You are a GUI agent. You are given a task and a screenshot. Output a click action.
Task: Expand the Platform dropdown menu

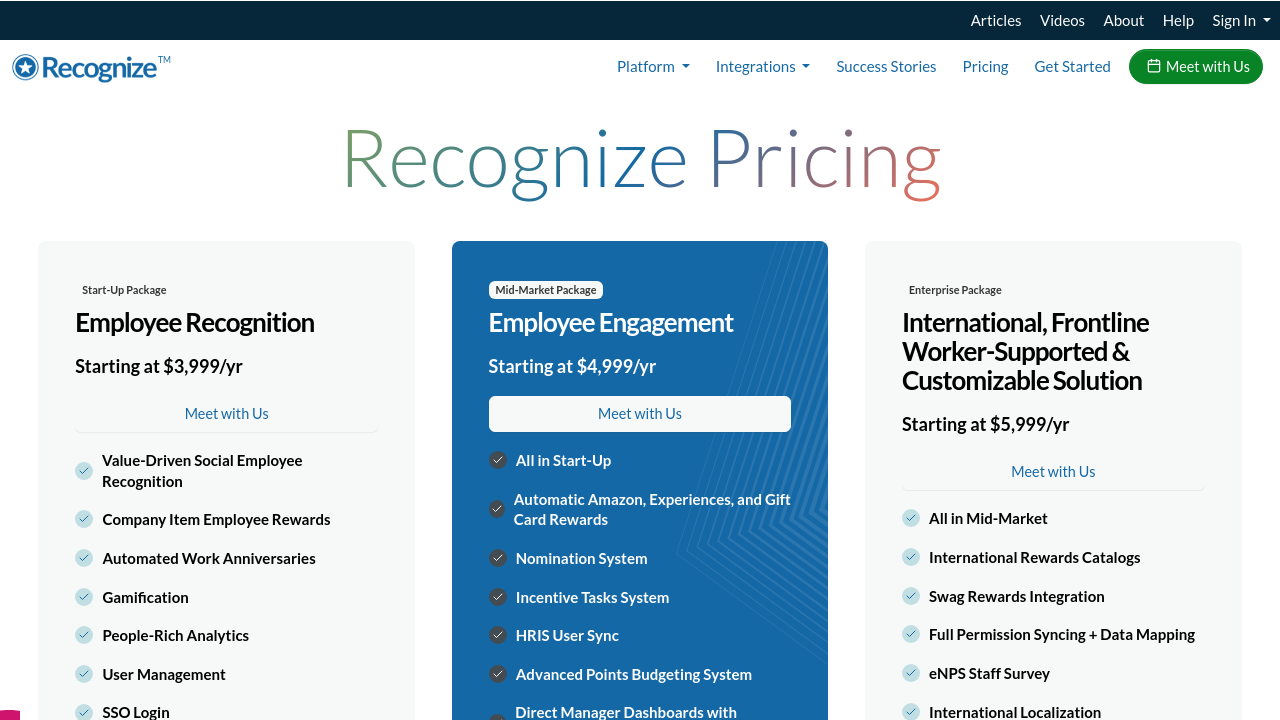(x=653, y=67)
